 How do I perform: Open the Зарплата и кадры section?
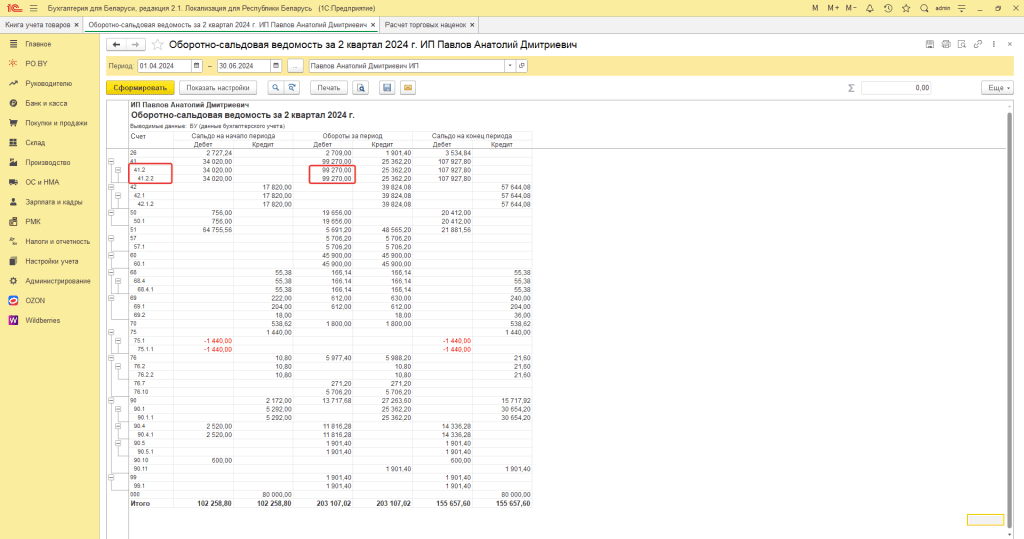coord(54,202)
